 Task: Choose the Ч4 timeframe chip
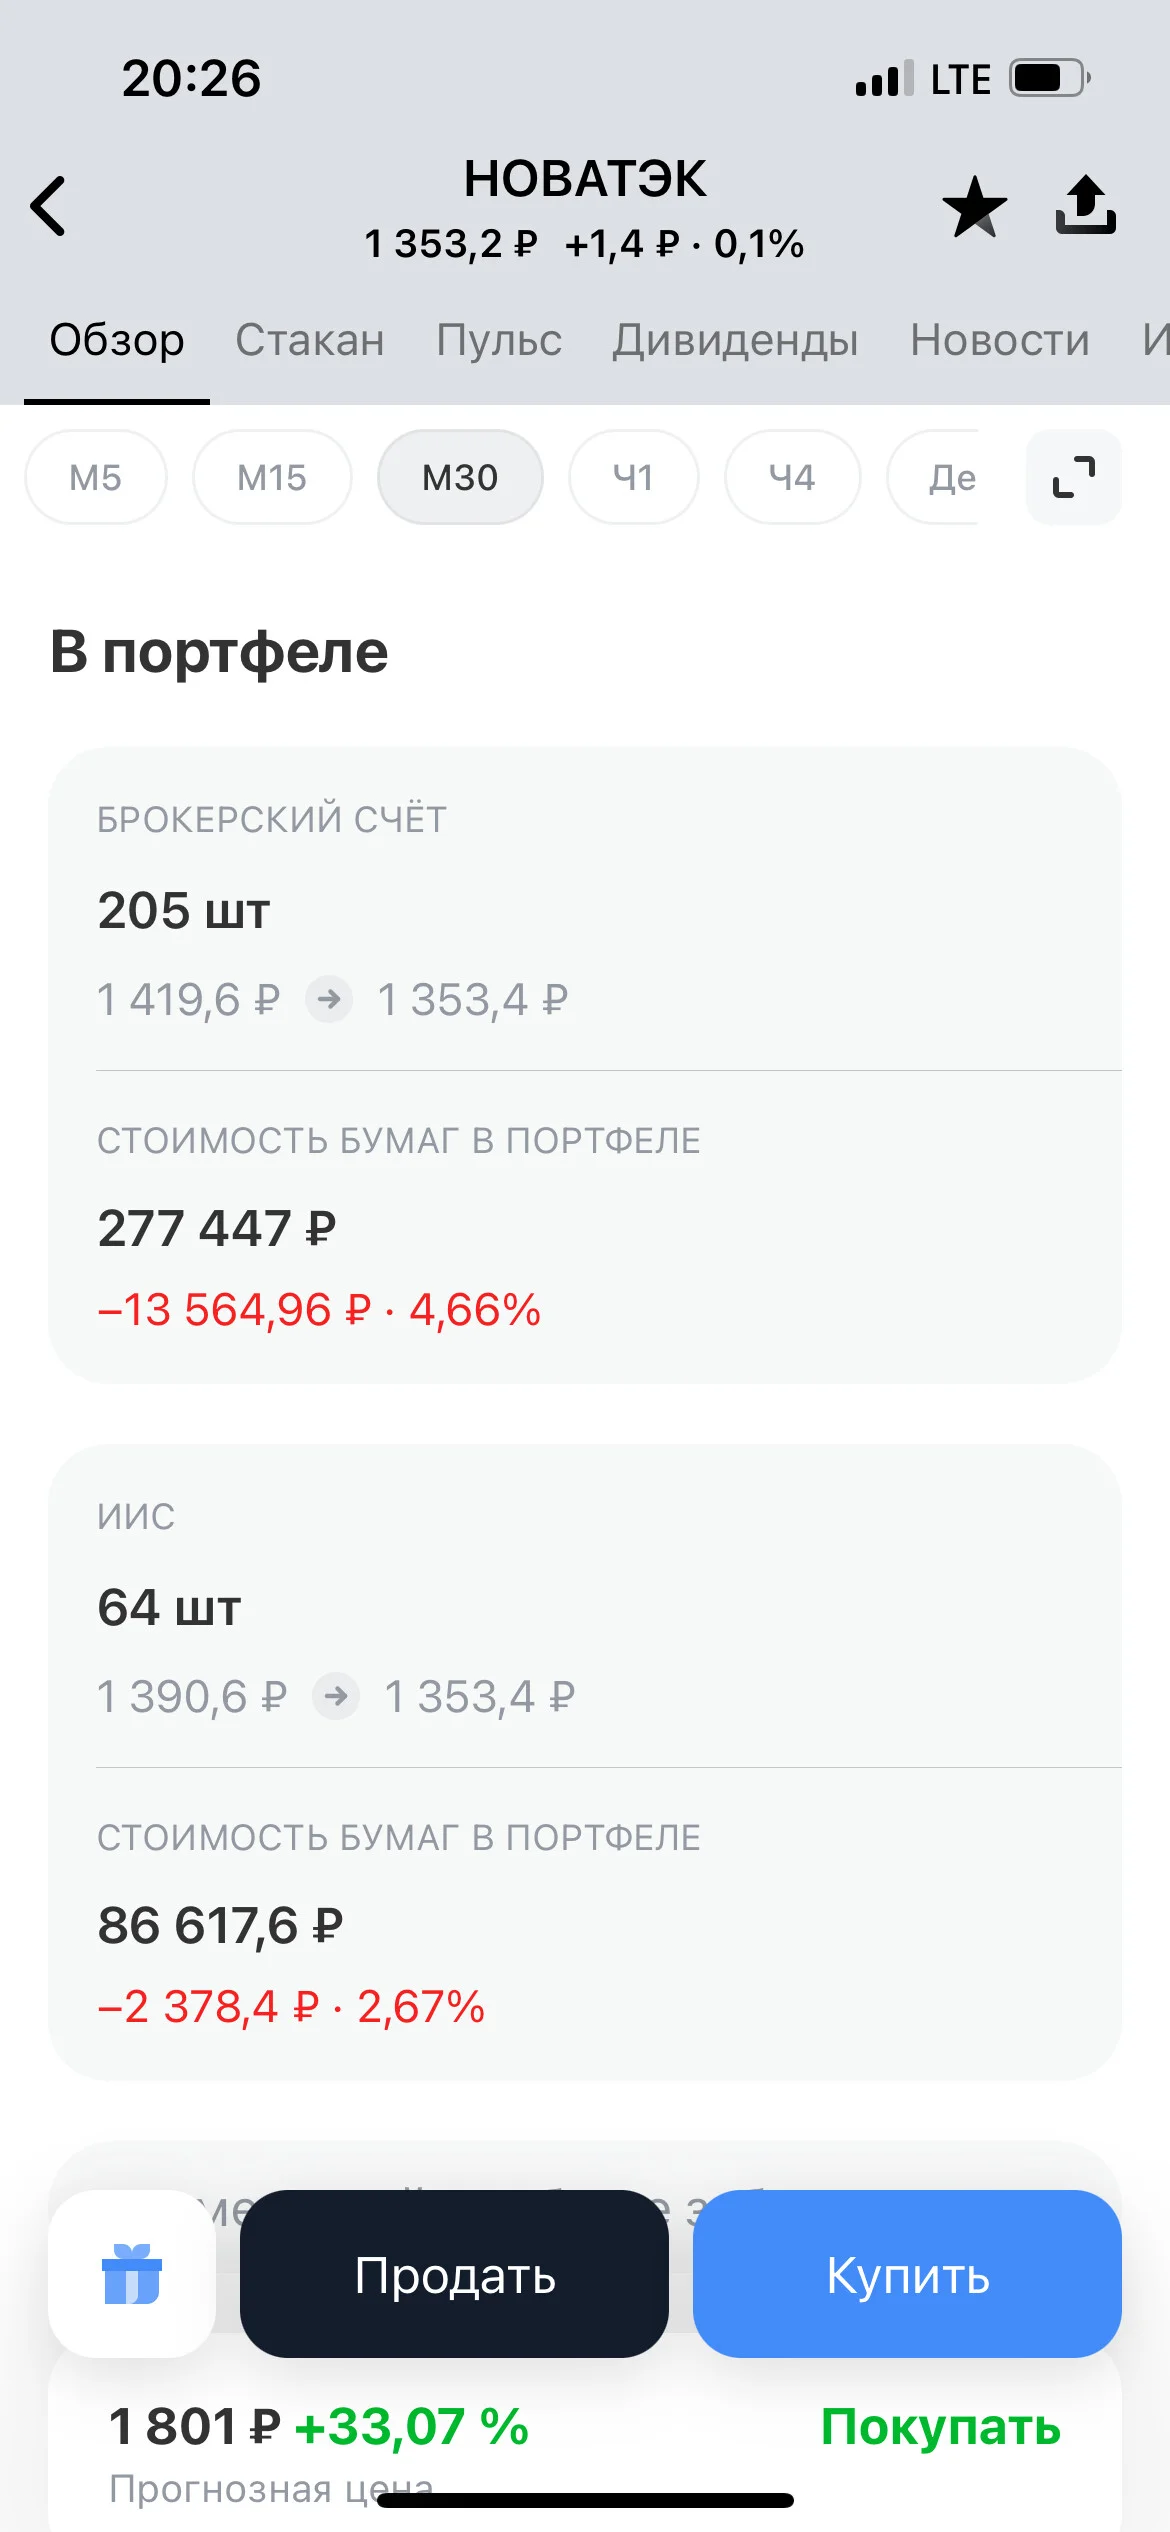[x=792, y=477]
